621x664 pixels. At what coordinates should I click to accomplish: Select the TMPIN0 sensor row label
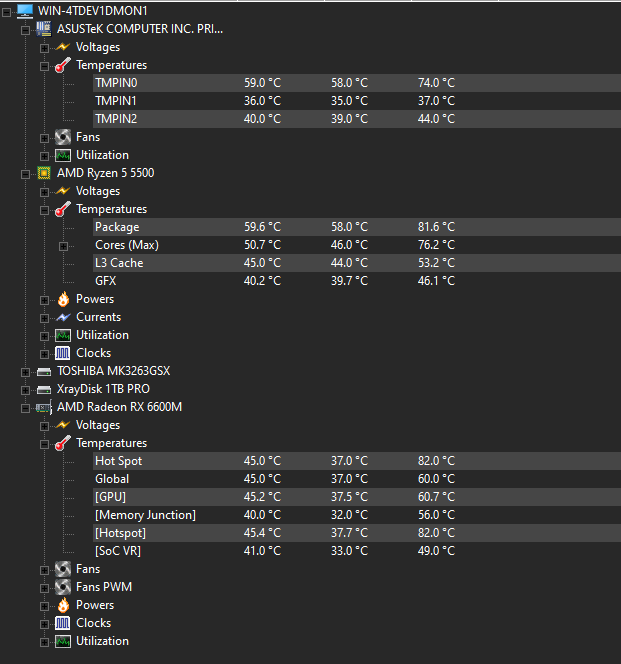[x=116, y=83]
